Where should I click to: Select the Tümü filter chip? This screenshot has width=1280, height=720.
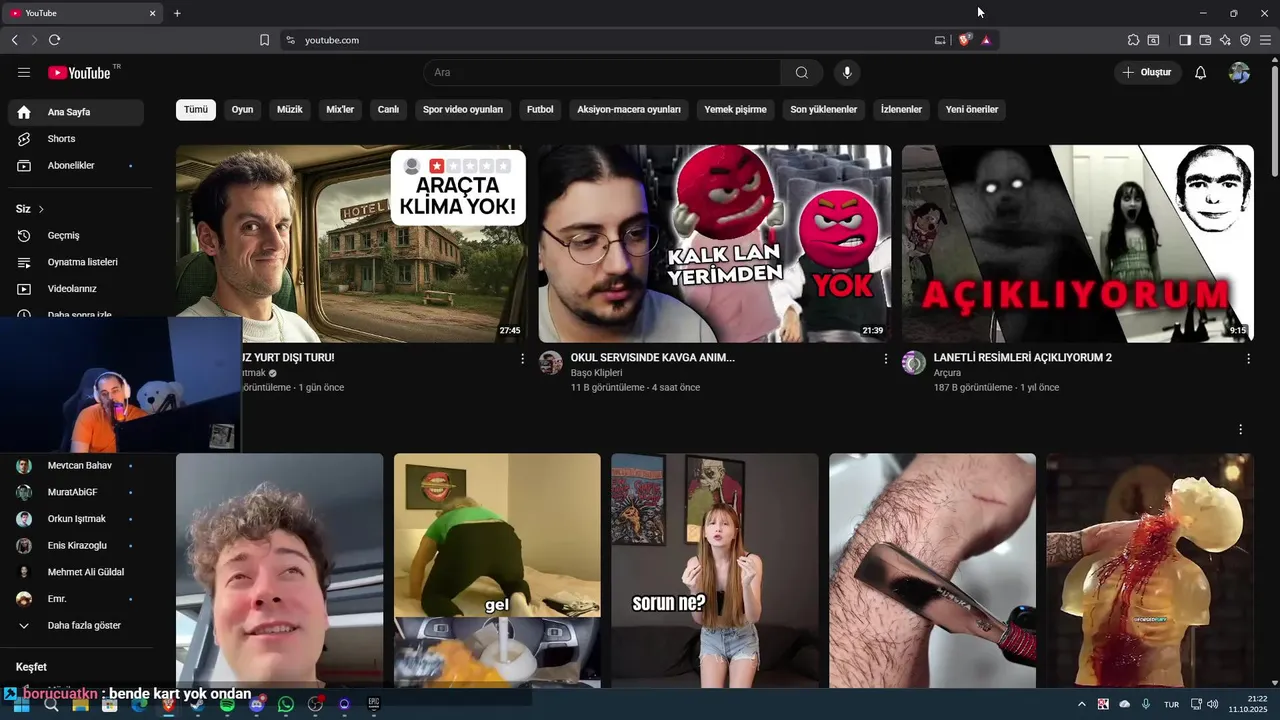coord(196,109)
